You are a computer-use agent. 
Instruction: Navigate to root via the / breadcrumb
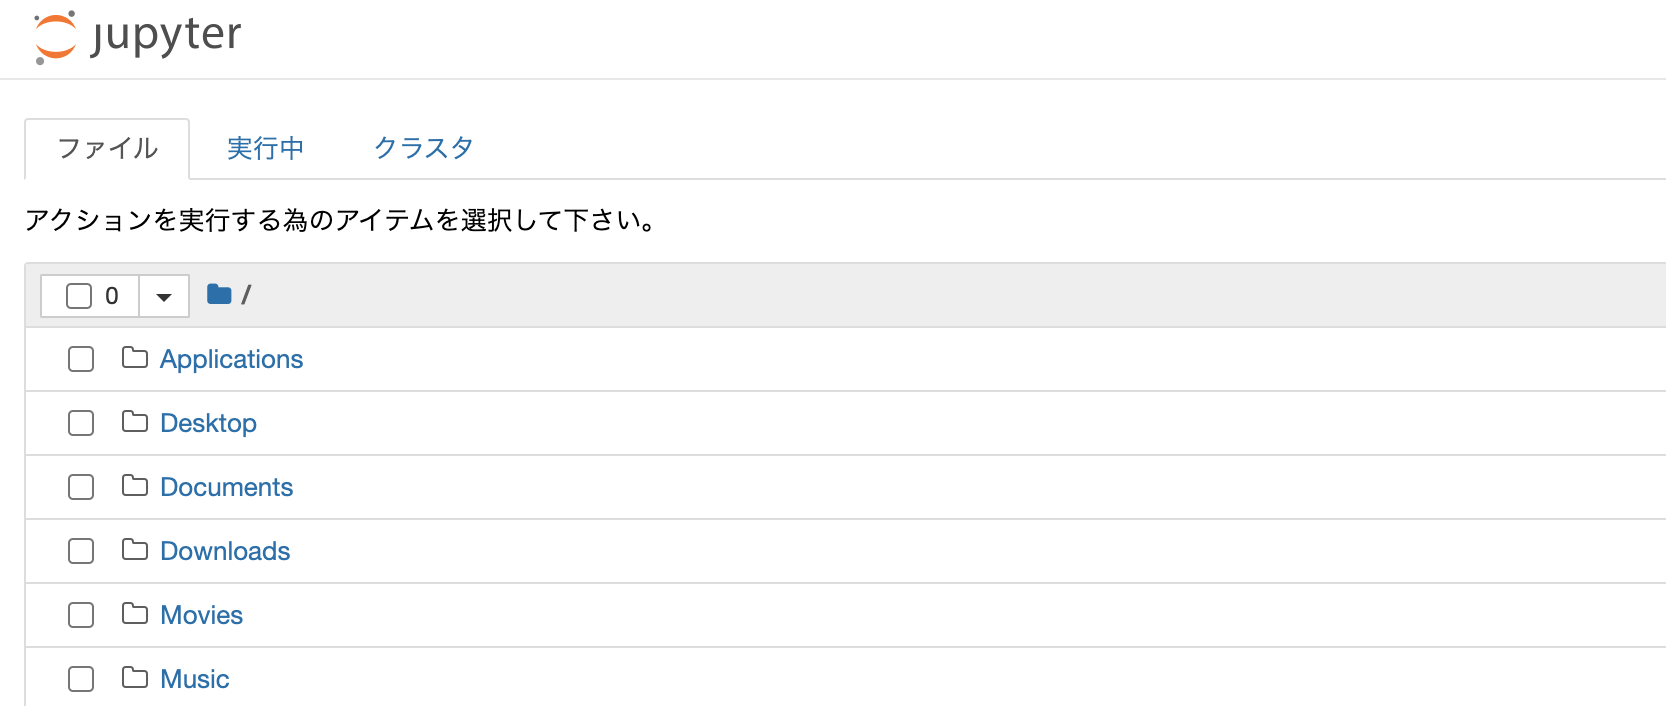point(247,293)
